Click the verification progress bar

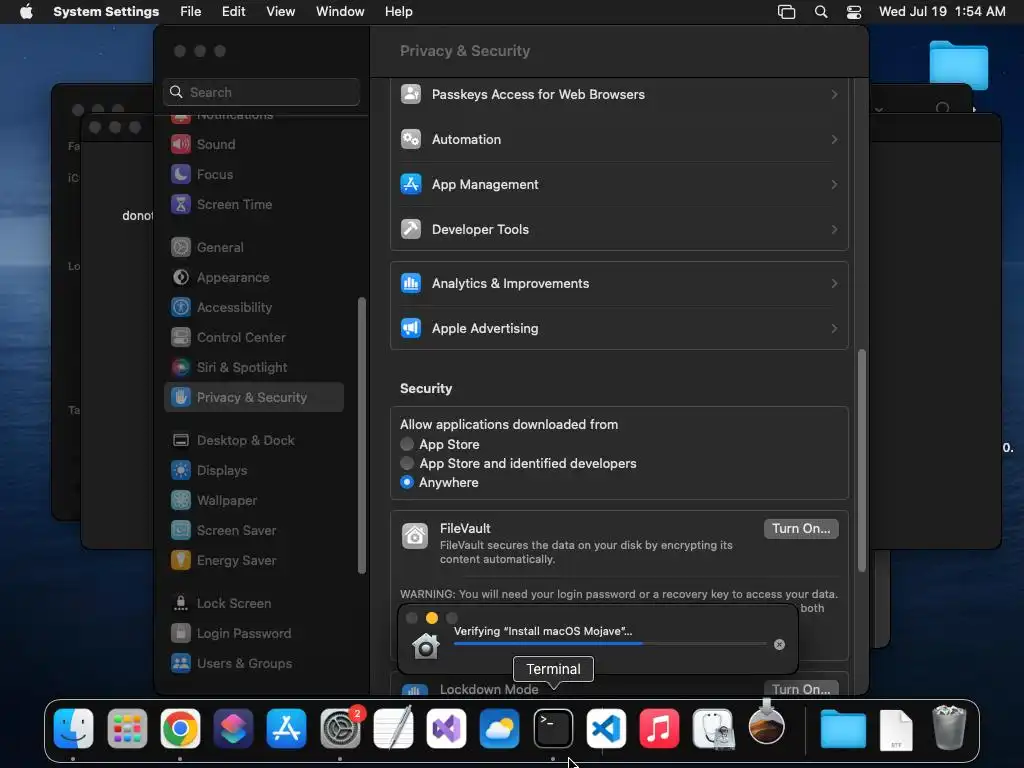[x=610, y=644]
